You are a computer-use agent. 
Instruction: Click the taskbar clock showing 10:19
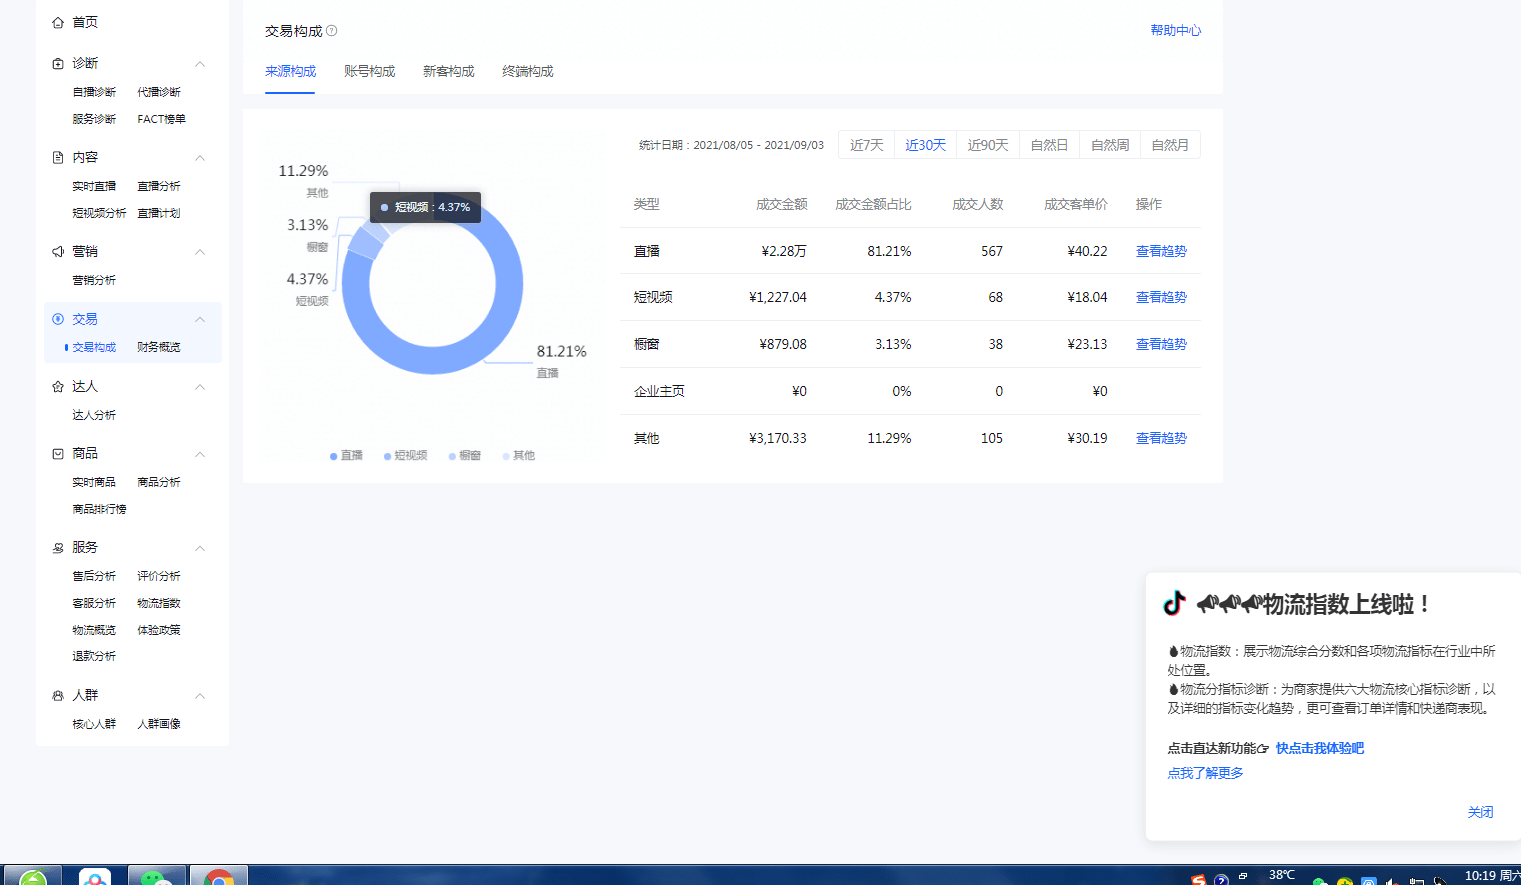click(x=1493, y=876)
